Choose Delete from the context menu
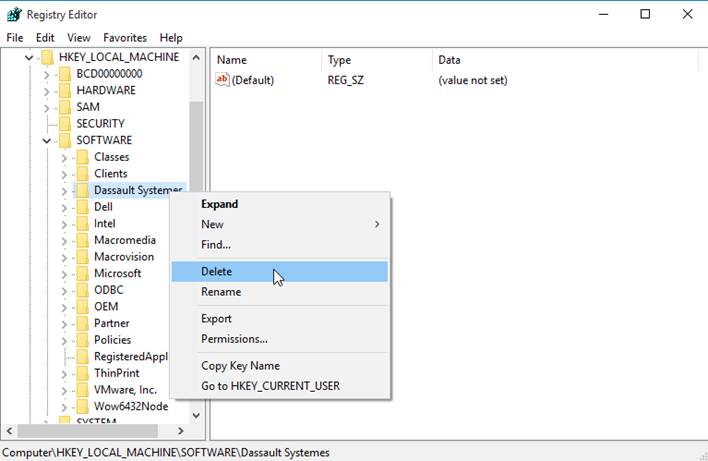The height and width of the screenshot is (461, 708). (x=279, y=271)
